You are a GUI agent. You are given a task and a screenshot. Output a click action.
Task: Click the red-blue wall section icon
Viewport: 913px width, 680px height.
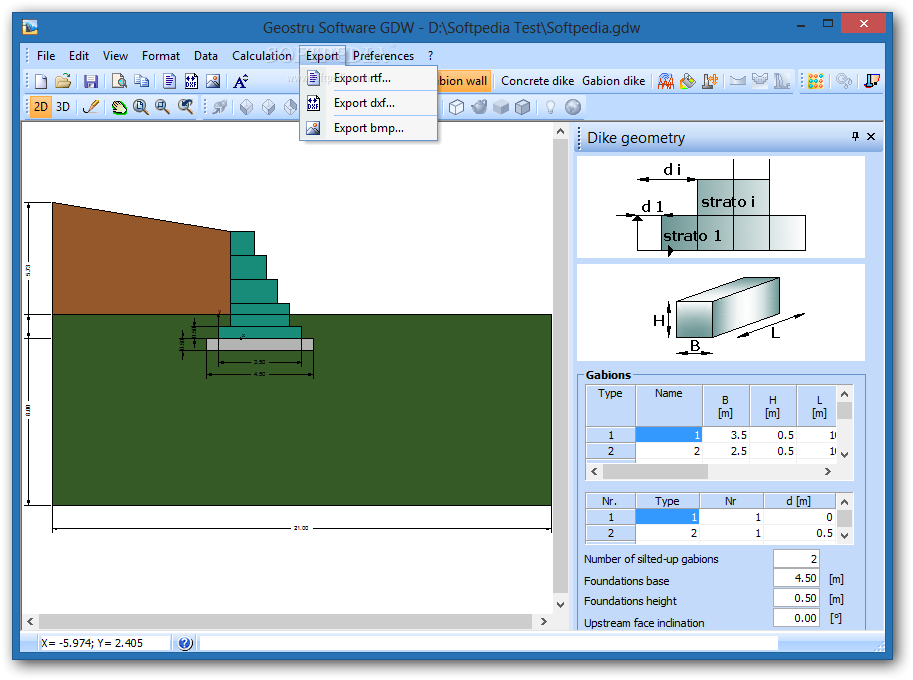872,81
